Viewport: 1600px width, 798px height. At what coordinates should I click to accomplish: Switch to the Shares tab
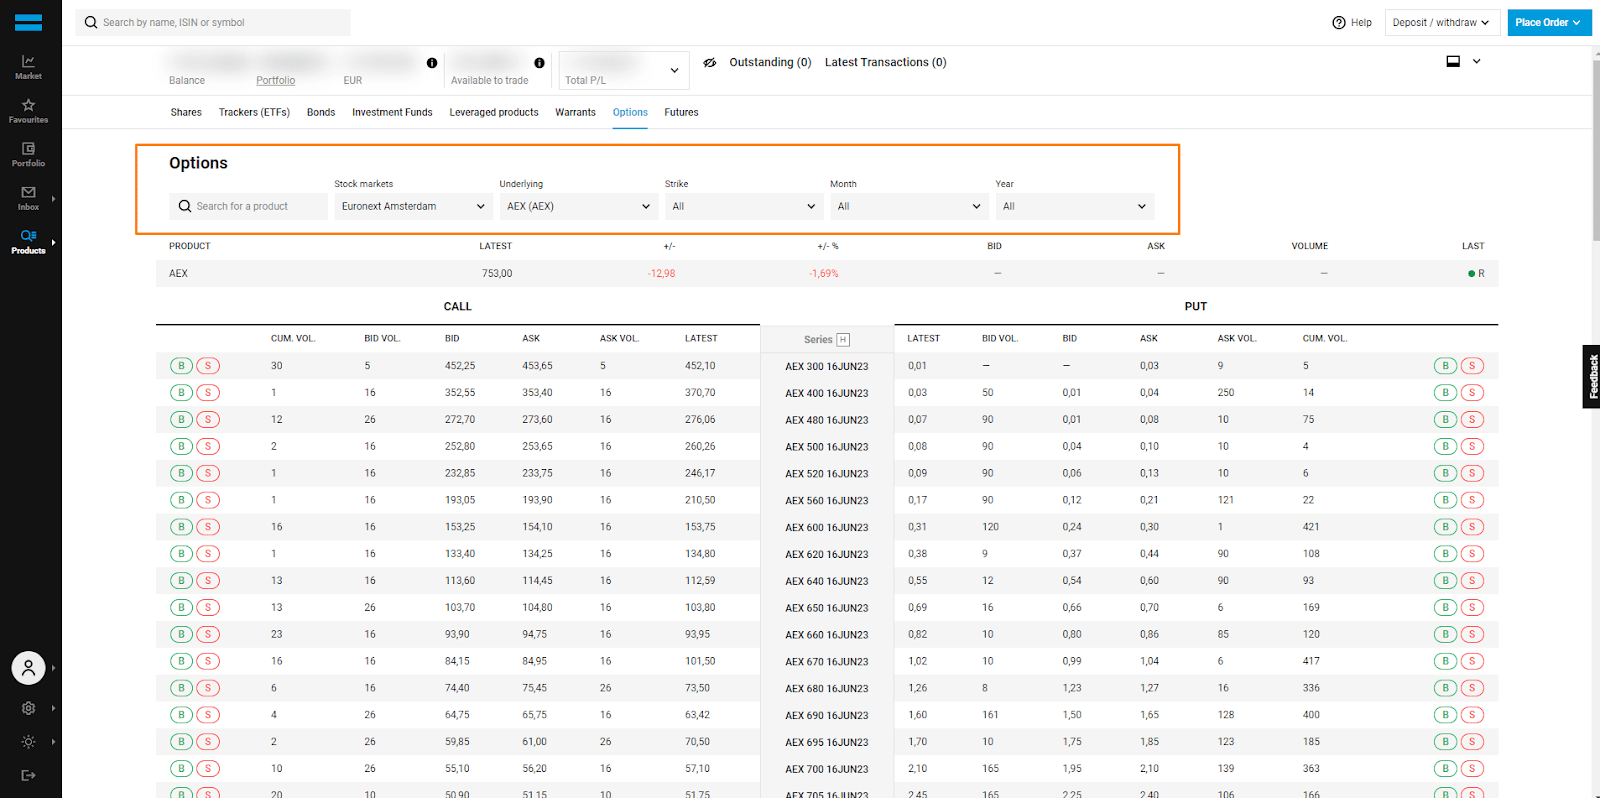(186, 112)
